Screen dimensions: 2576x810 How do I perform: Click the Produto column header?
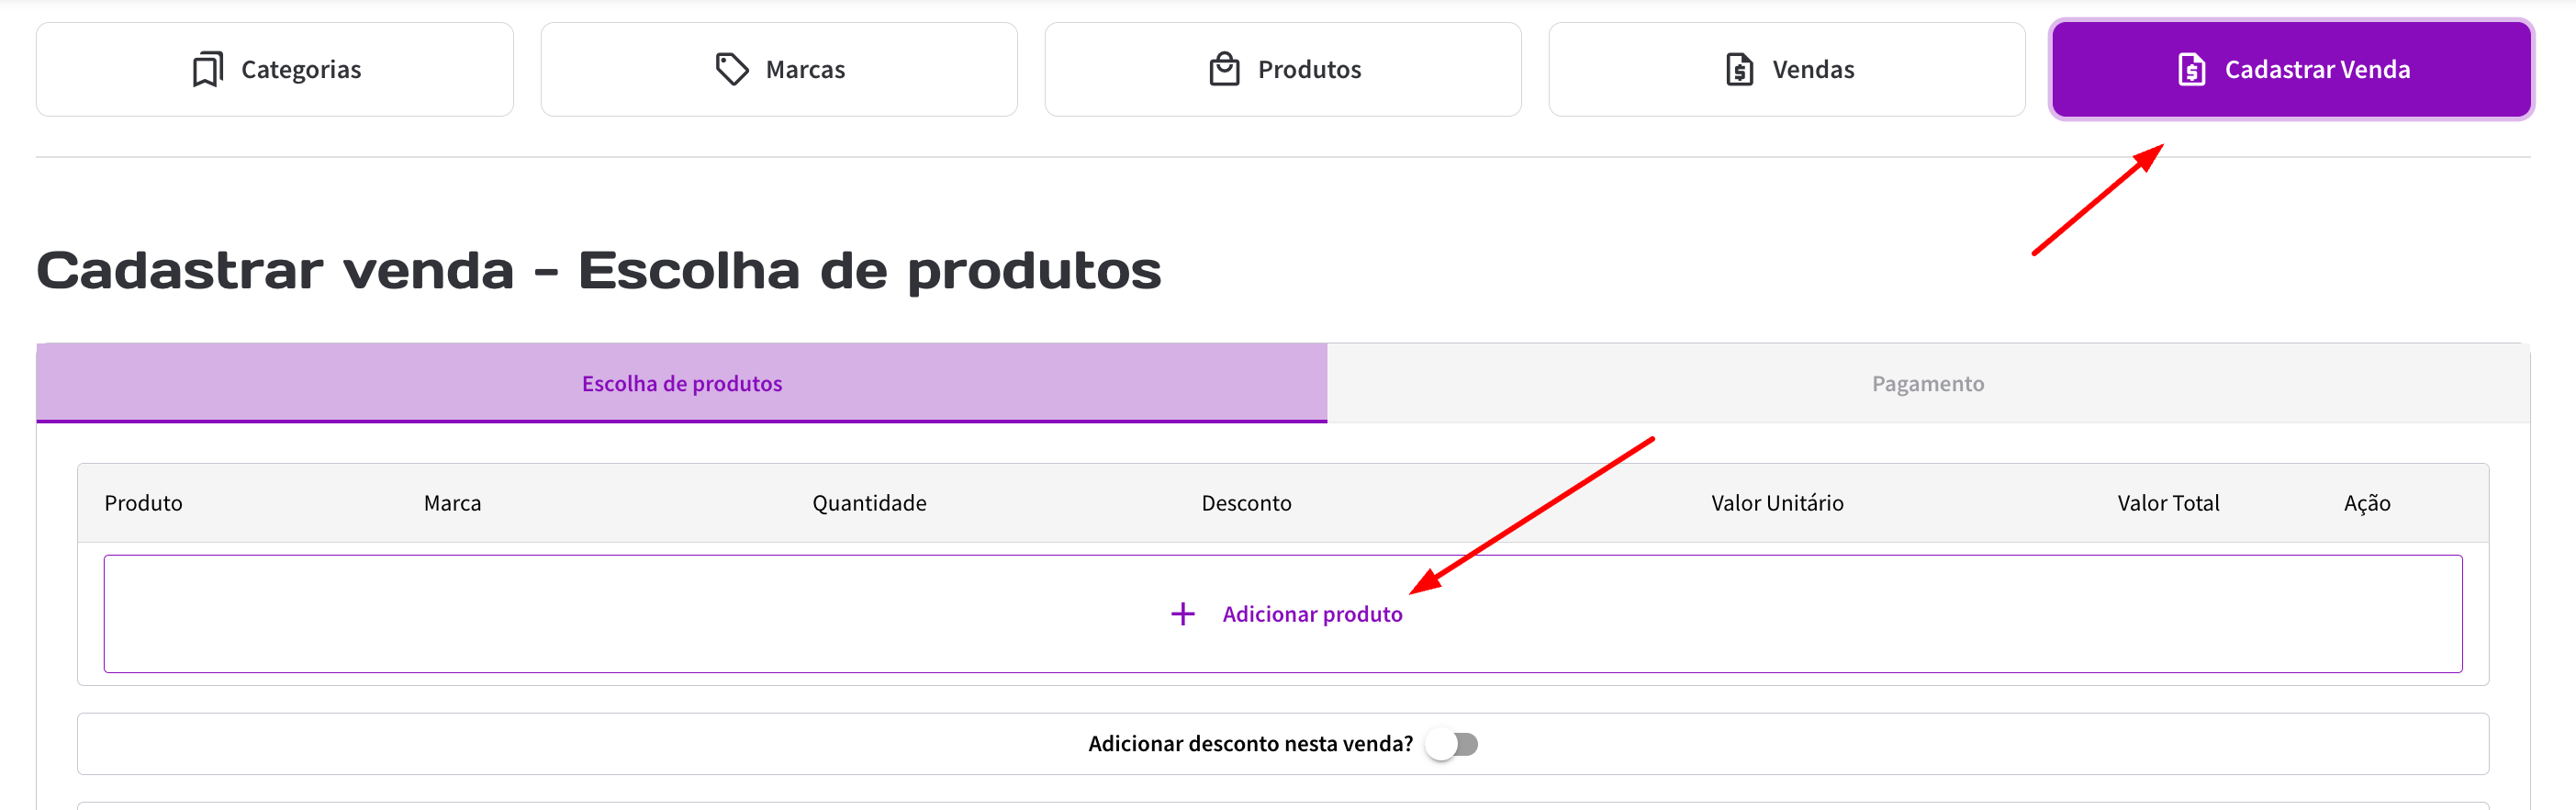point(143,503)
